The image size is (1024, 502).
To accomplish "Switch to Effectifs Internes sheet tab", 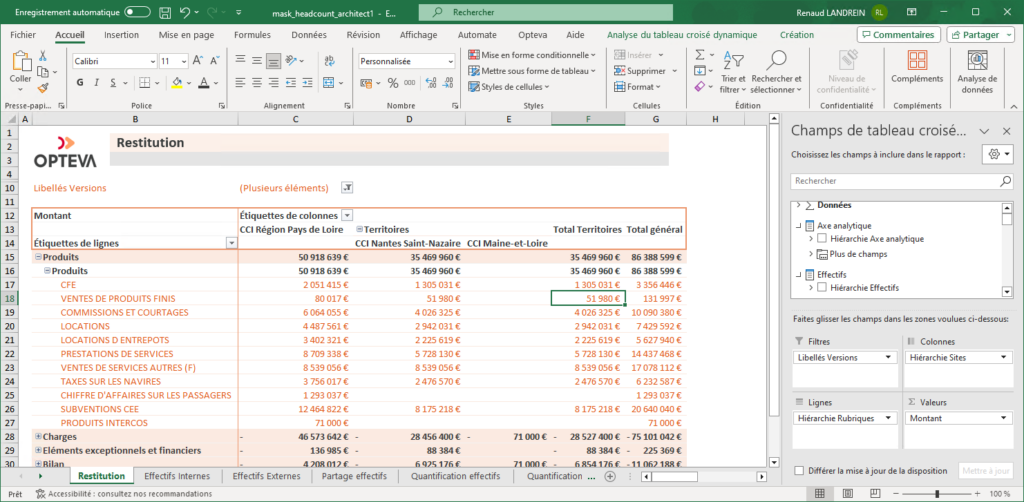I will point(177,477).
